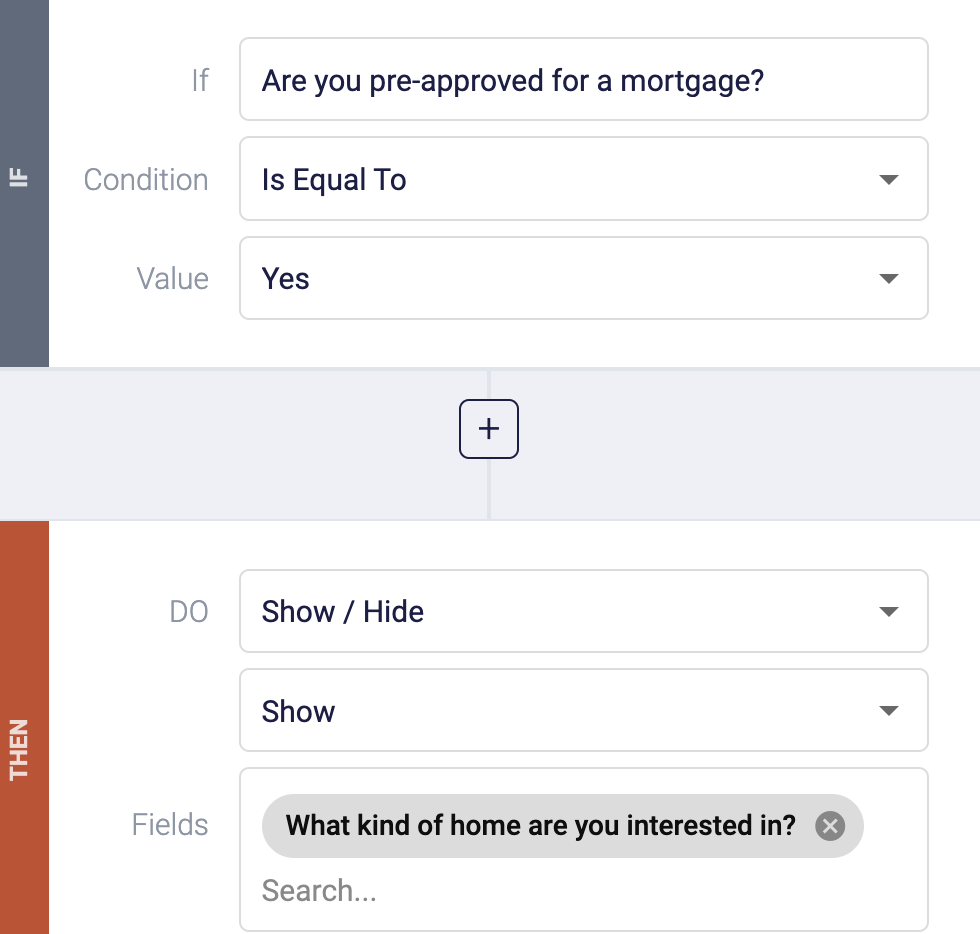Click the Show dropdown arrow

888,710
